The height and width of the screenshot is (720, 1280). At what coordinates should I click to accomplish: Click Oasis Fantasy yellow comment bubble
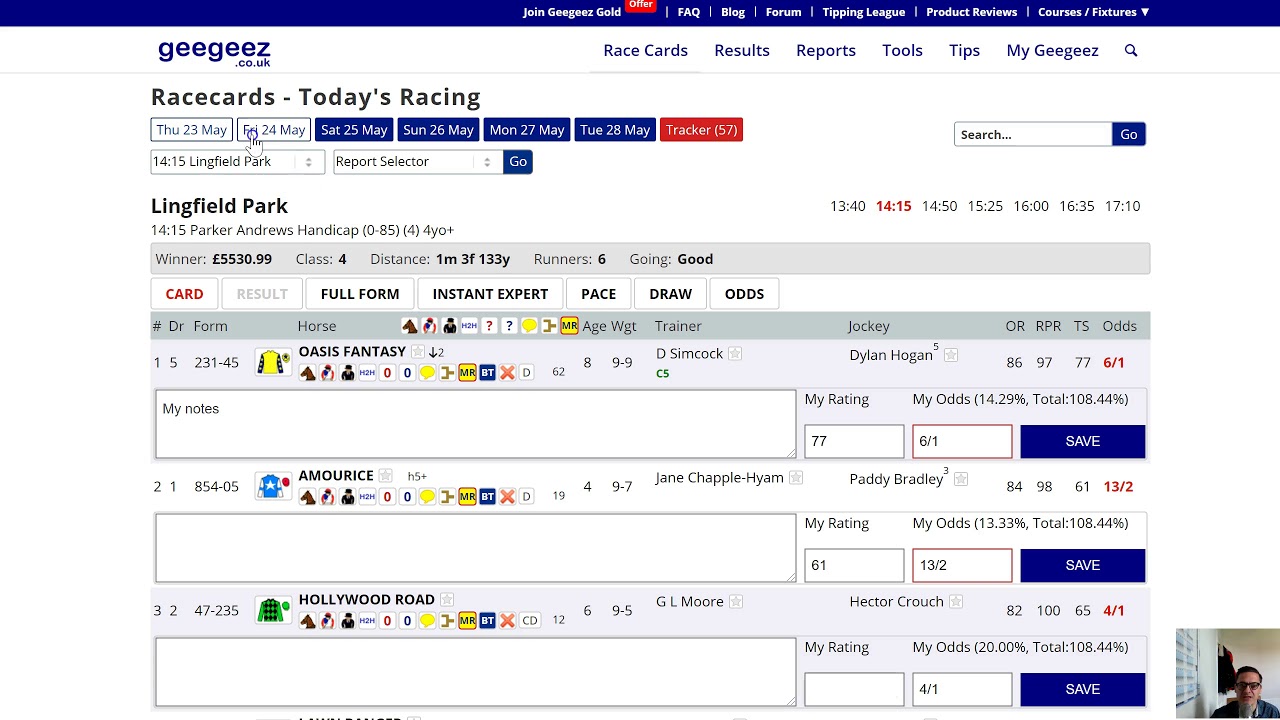point(427,373)
